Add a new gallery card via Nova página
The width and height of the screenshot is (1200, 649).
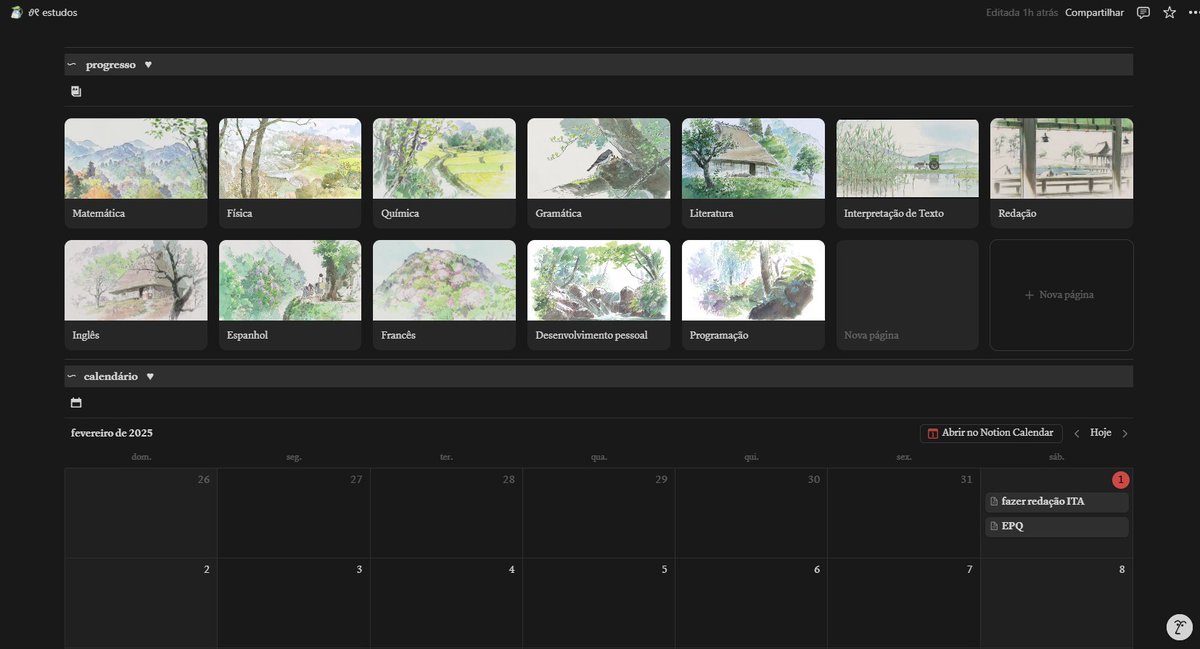tap(1062, 295)
